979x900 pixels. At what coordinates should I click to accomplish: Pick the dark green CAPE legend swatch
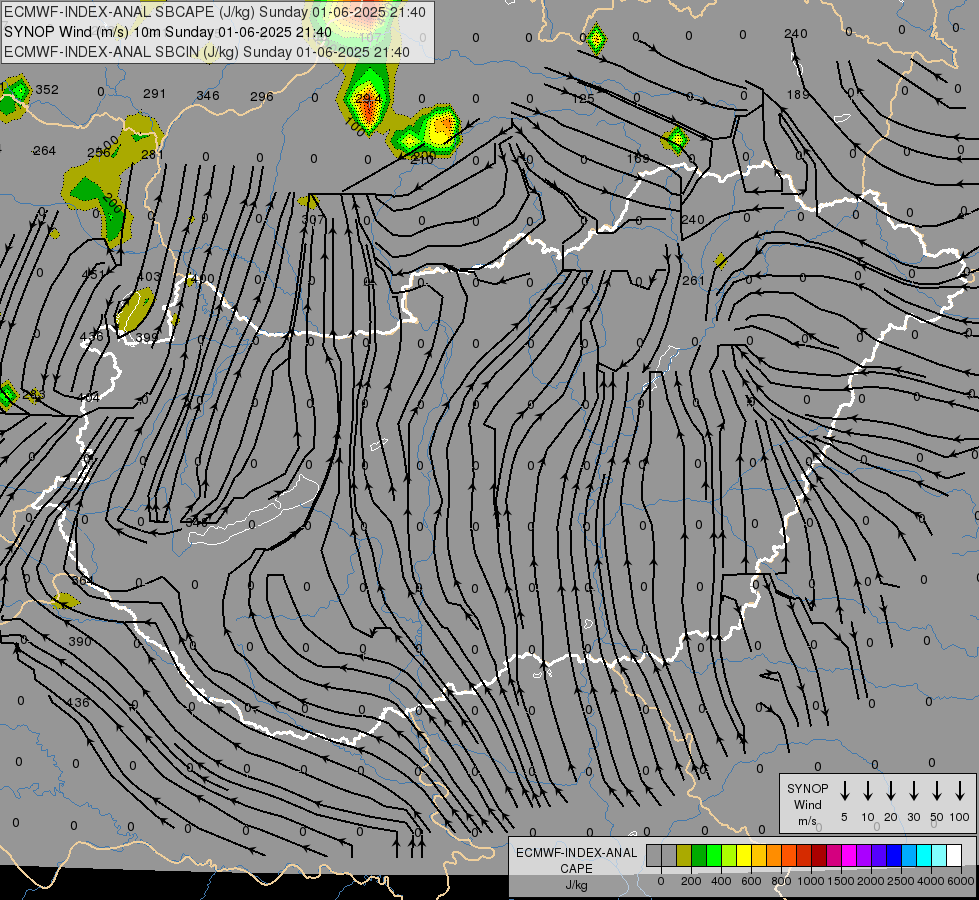(699, 856)
